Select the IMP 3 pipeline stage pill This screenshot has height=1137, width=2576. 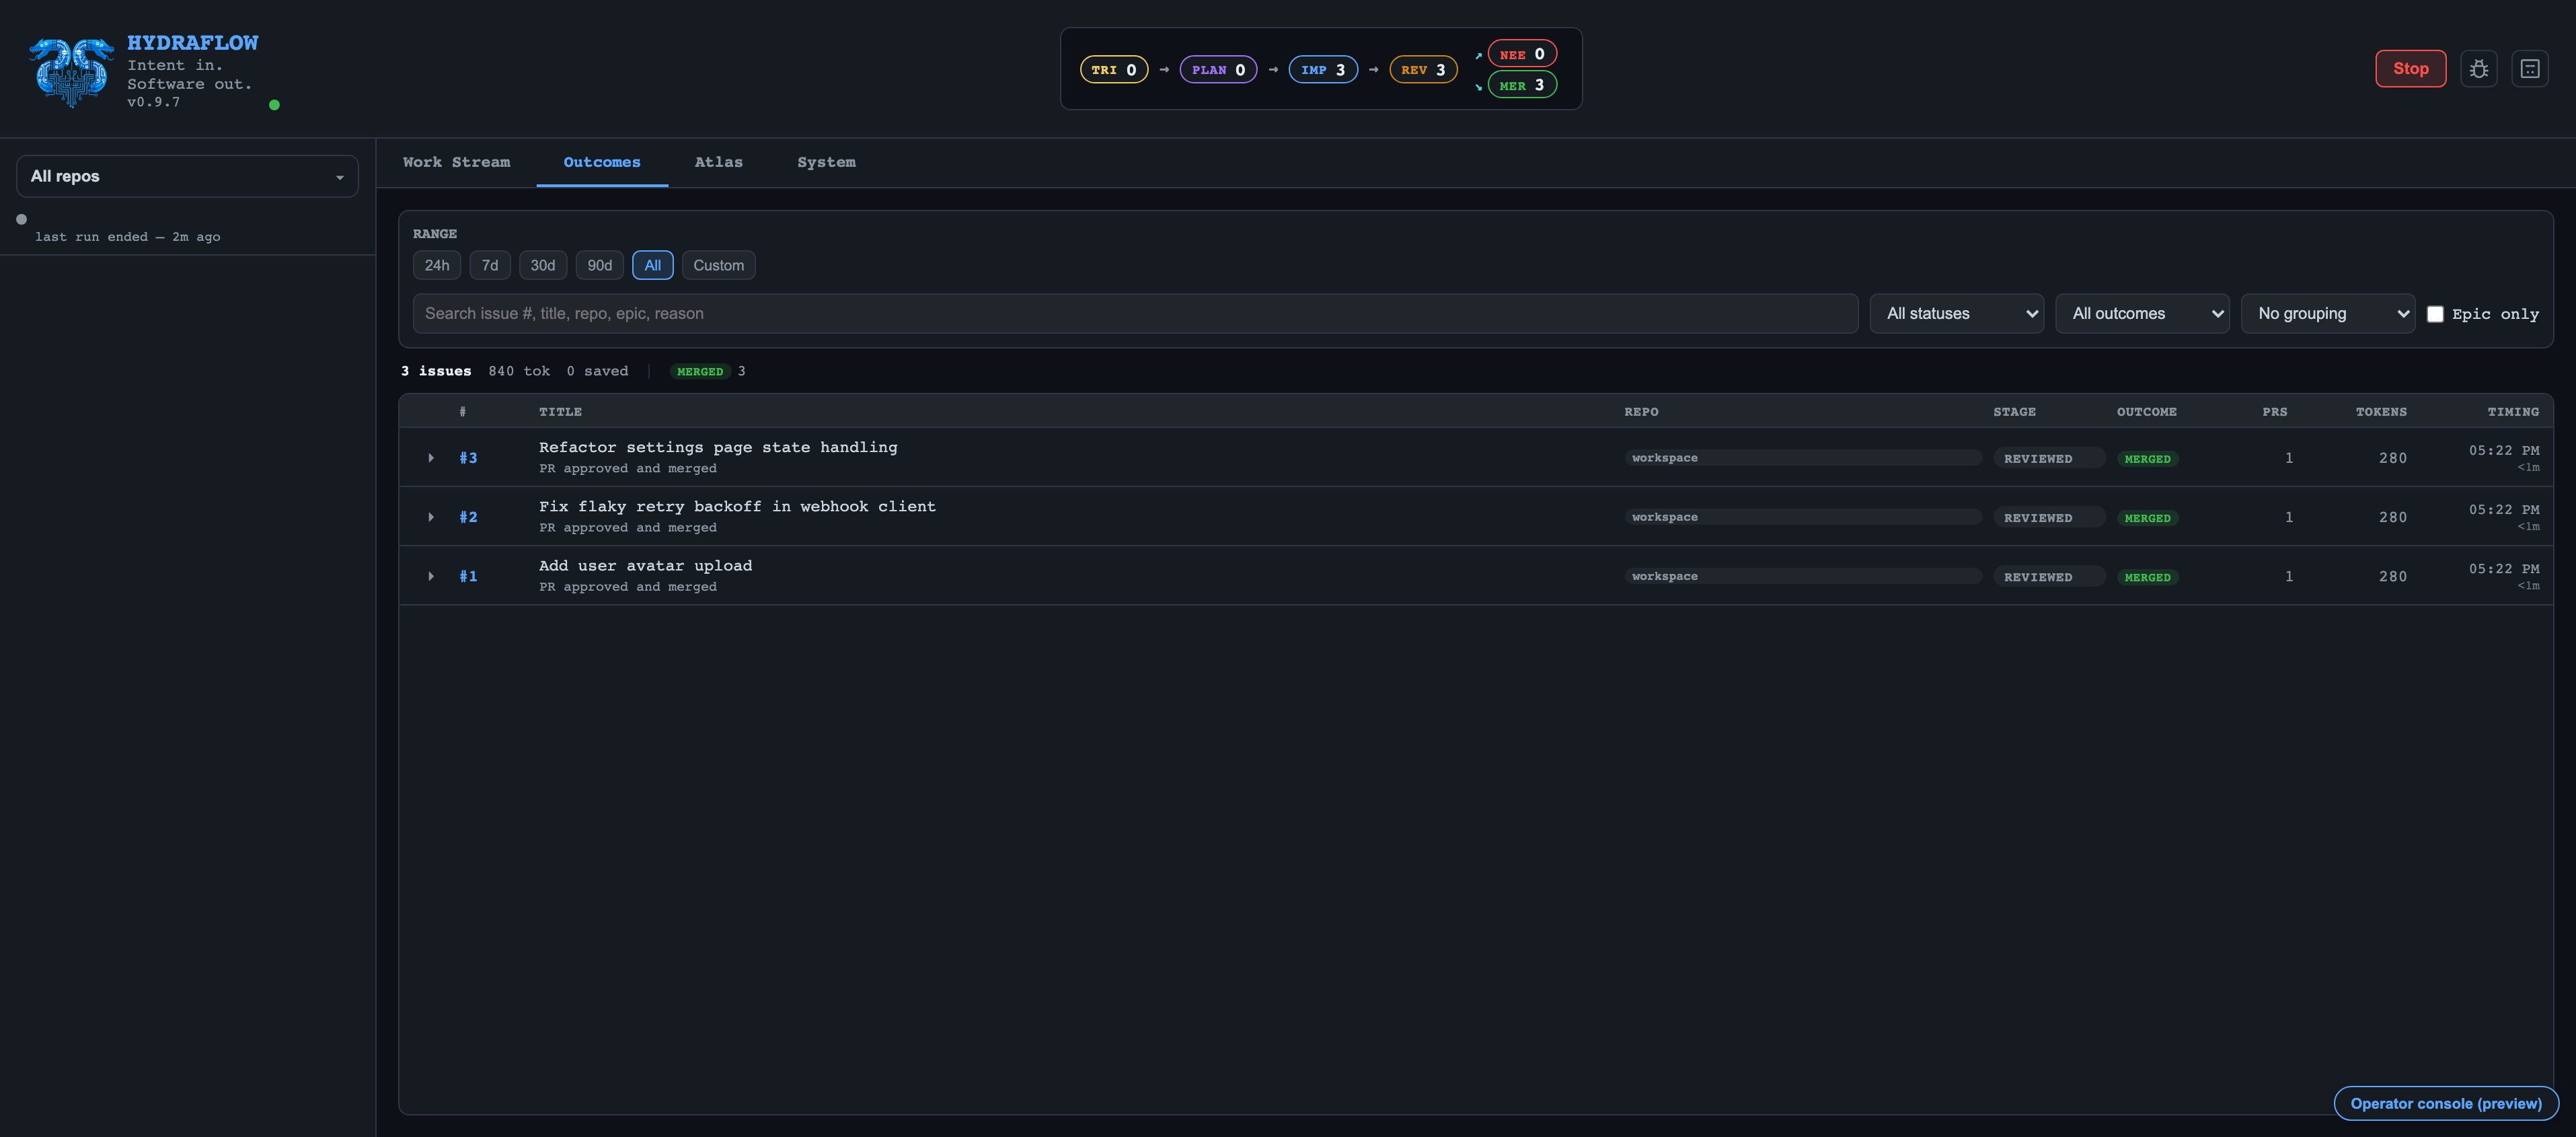[1322, 69]
